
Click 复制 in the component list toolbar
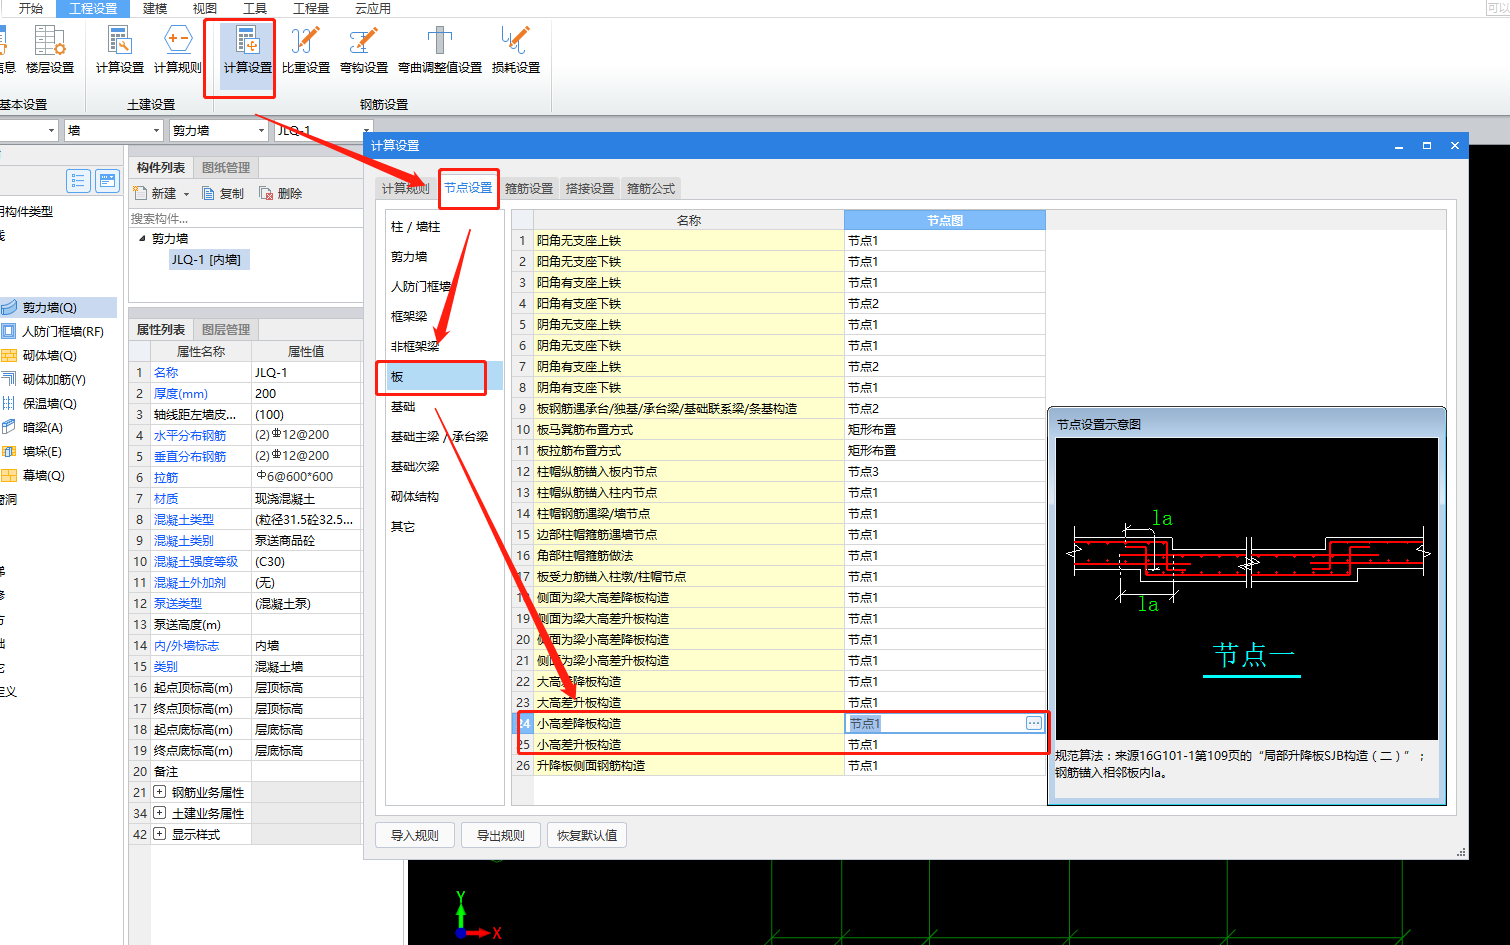point(223,194)
